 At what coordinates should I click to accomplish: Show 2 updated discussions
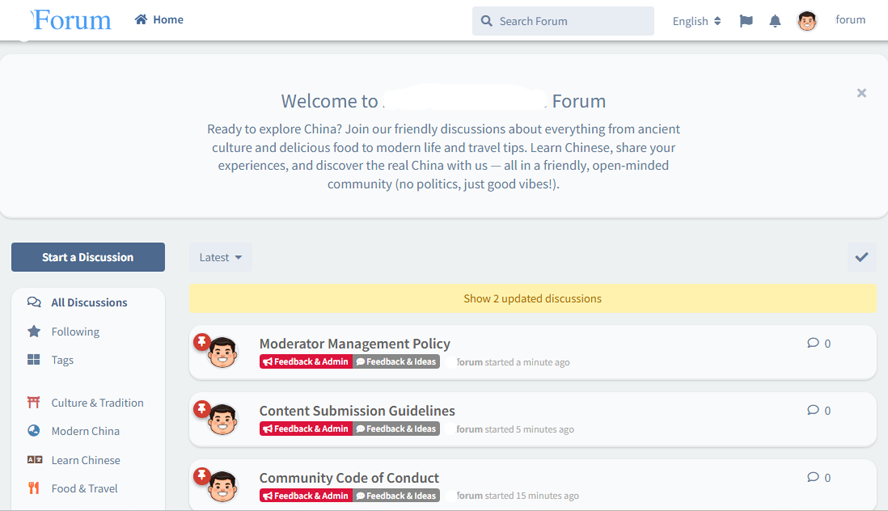click(532, 298)
